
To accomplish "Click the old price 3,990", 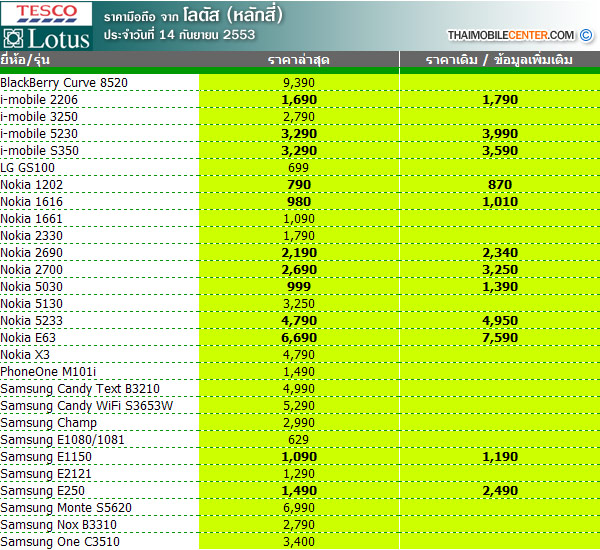I will tap(500, 134).
